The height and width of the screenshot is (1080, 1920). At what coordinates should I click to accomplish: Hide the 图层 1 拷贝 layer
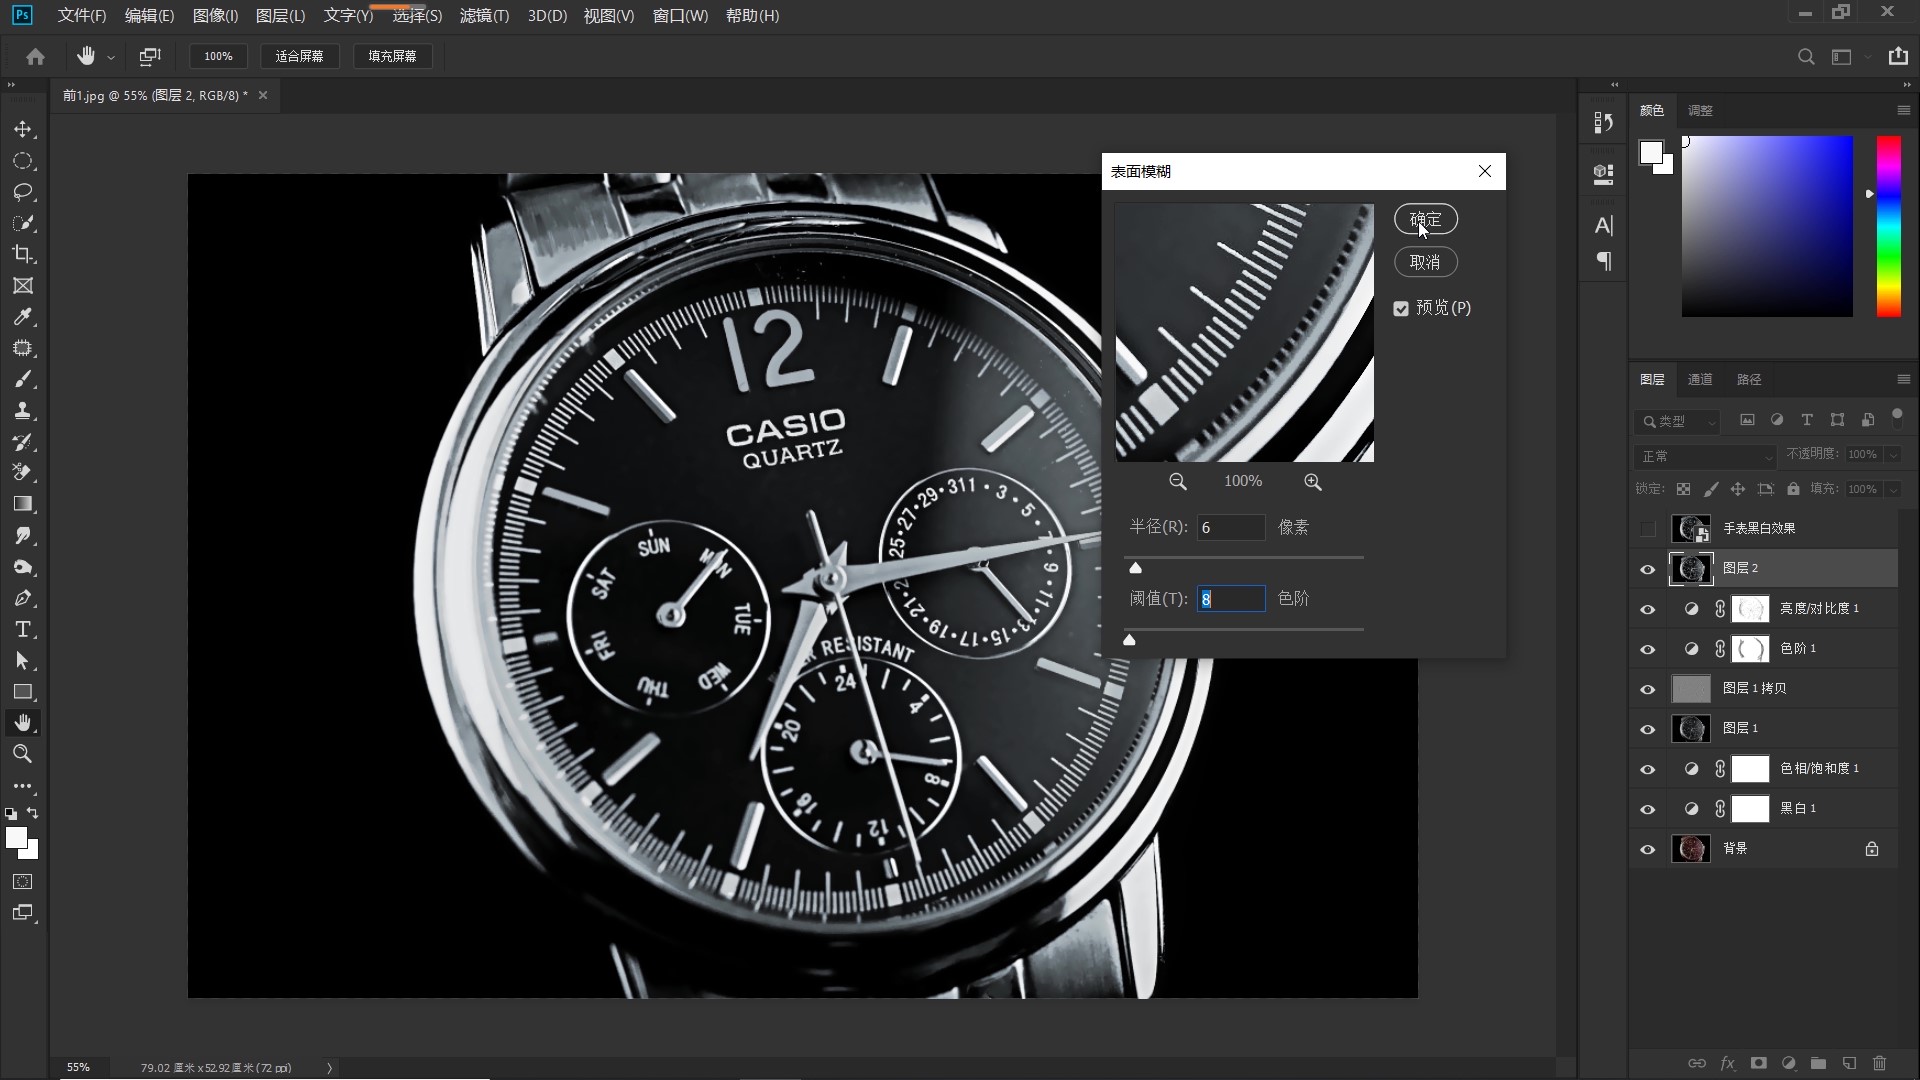(1648, 689)
